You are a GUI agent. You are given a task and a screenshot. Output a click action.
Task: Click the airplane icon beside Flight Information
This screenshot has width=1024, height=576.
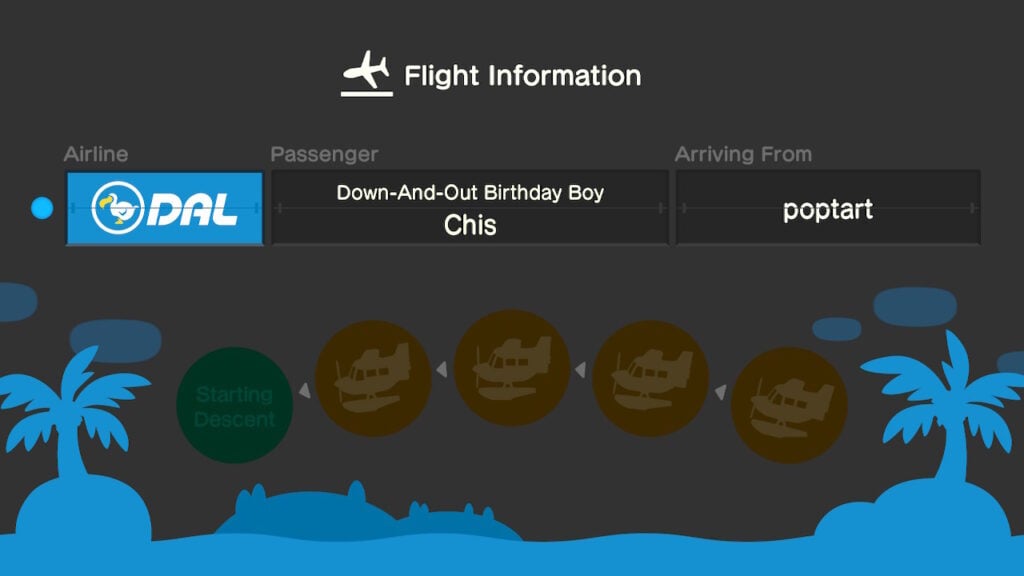coord(366,73)
